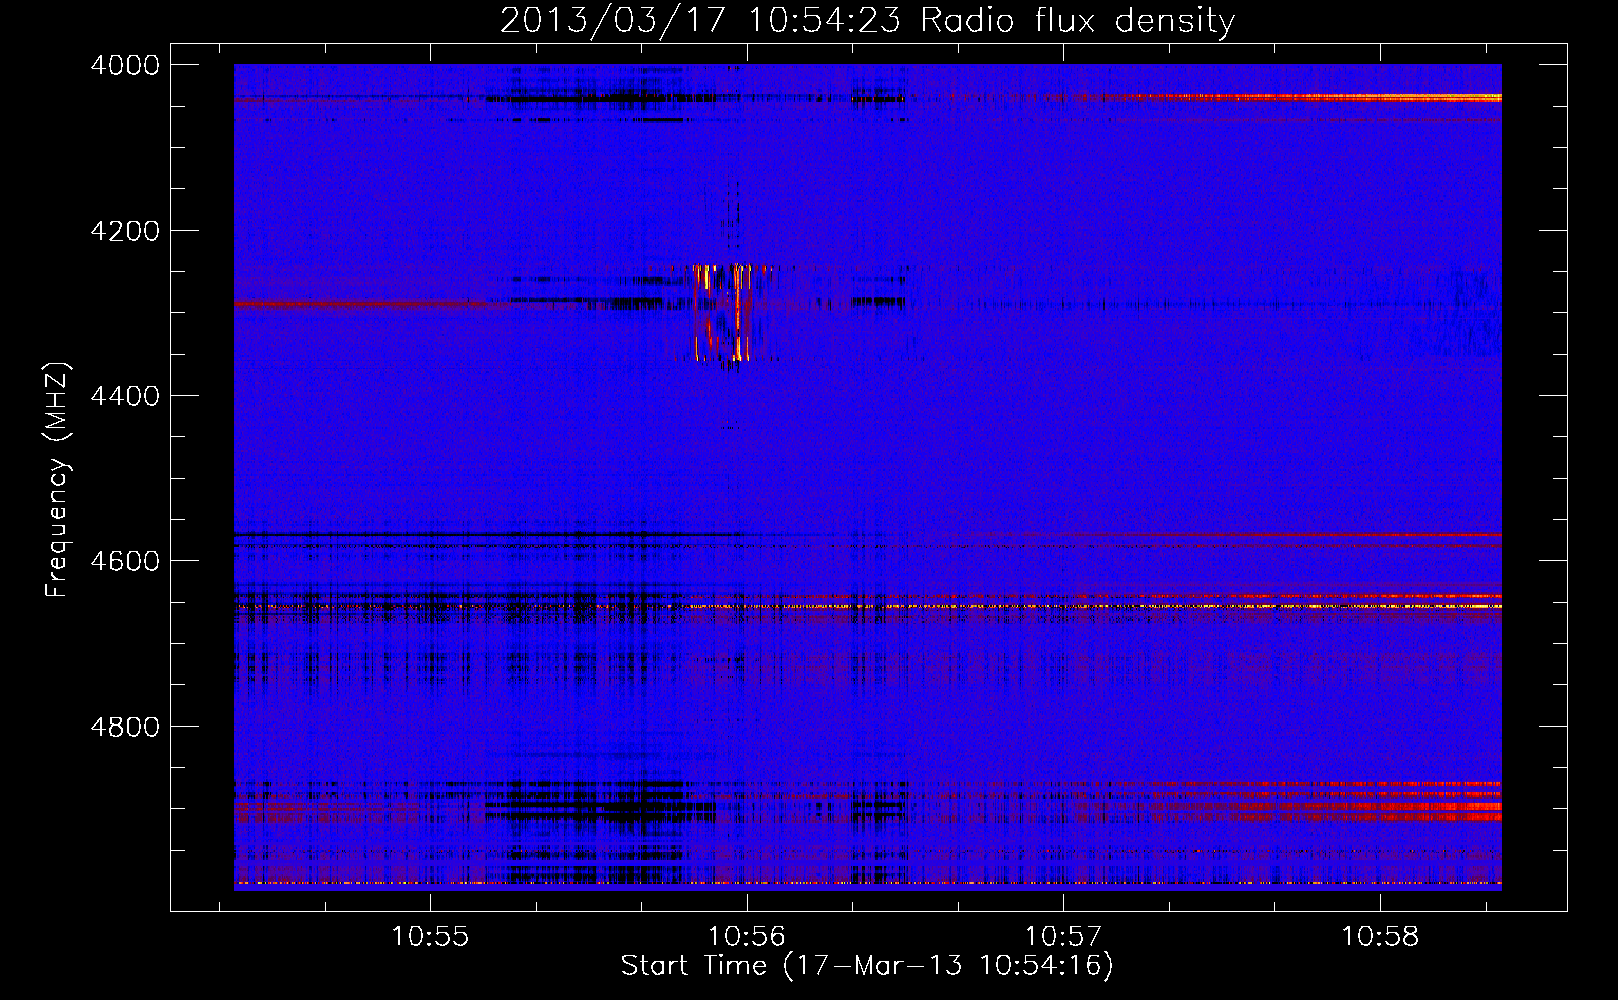The image size is (1618, 1000).
Task: Click the 10:58 time tick label
Action: coord(1380,937)
